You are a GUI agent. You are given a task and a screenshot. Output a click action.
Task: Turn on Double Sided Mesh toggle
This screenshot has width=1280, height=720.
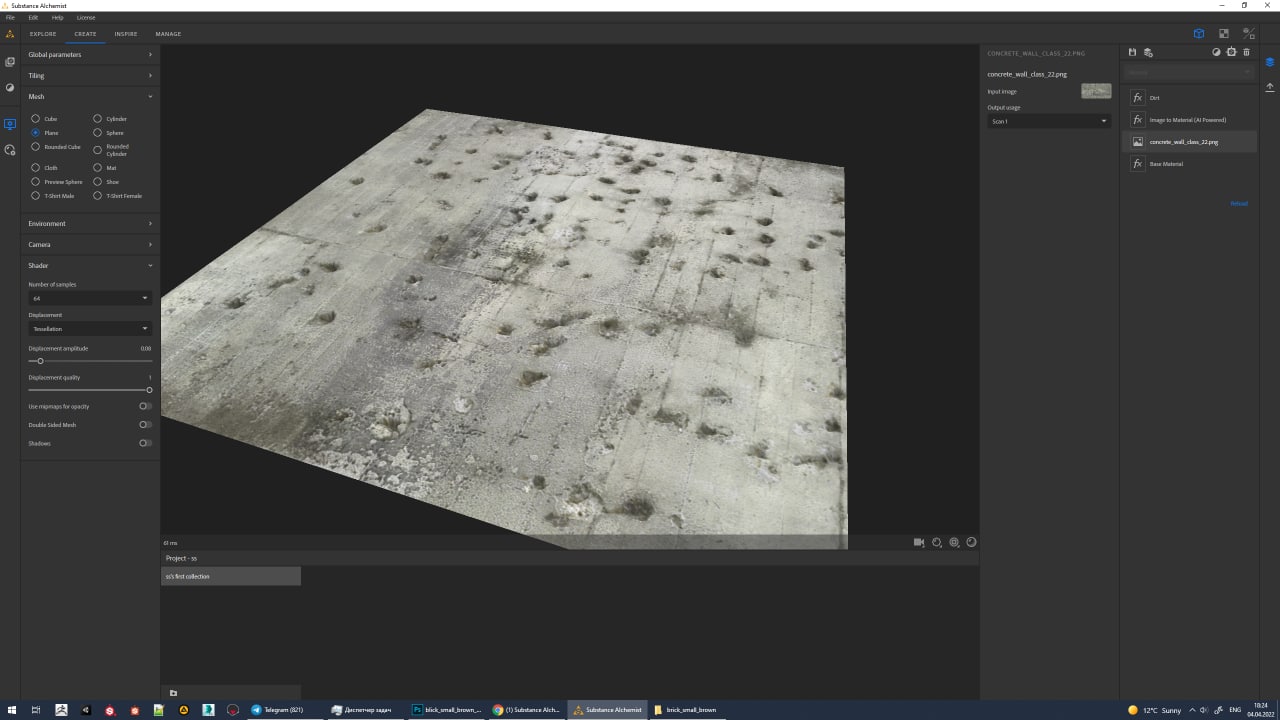pyautogui.click(x=145, y=425)
